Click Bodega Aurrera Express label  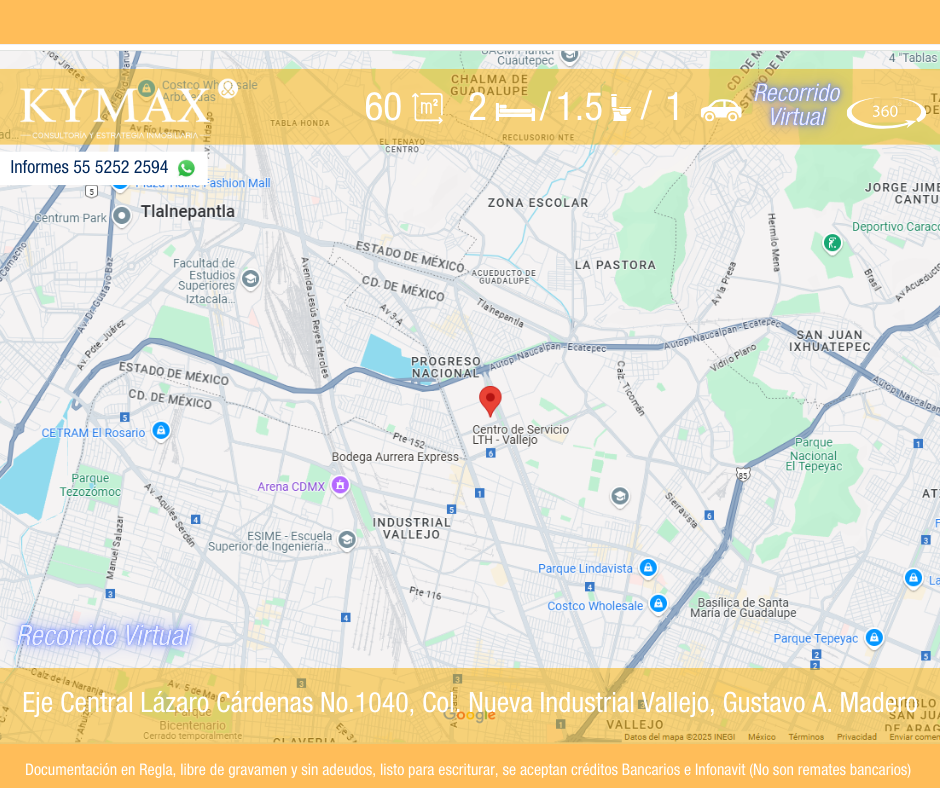(395, 457)
